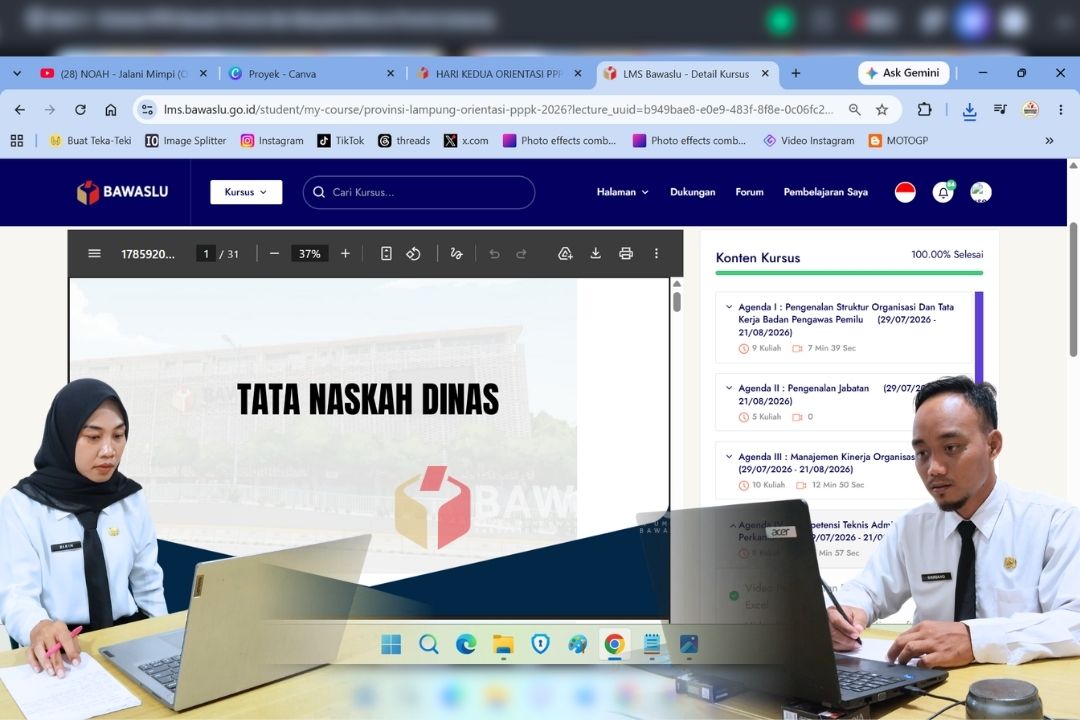This screenshot has height=720, width=1080.
Task: Save the PDF to Google Drive
Action: click(565, 254)
